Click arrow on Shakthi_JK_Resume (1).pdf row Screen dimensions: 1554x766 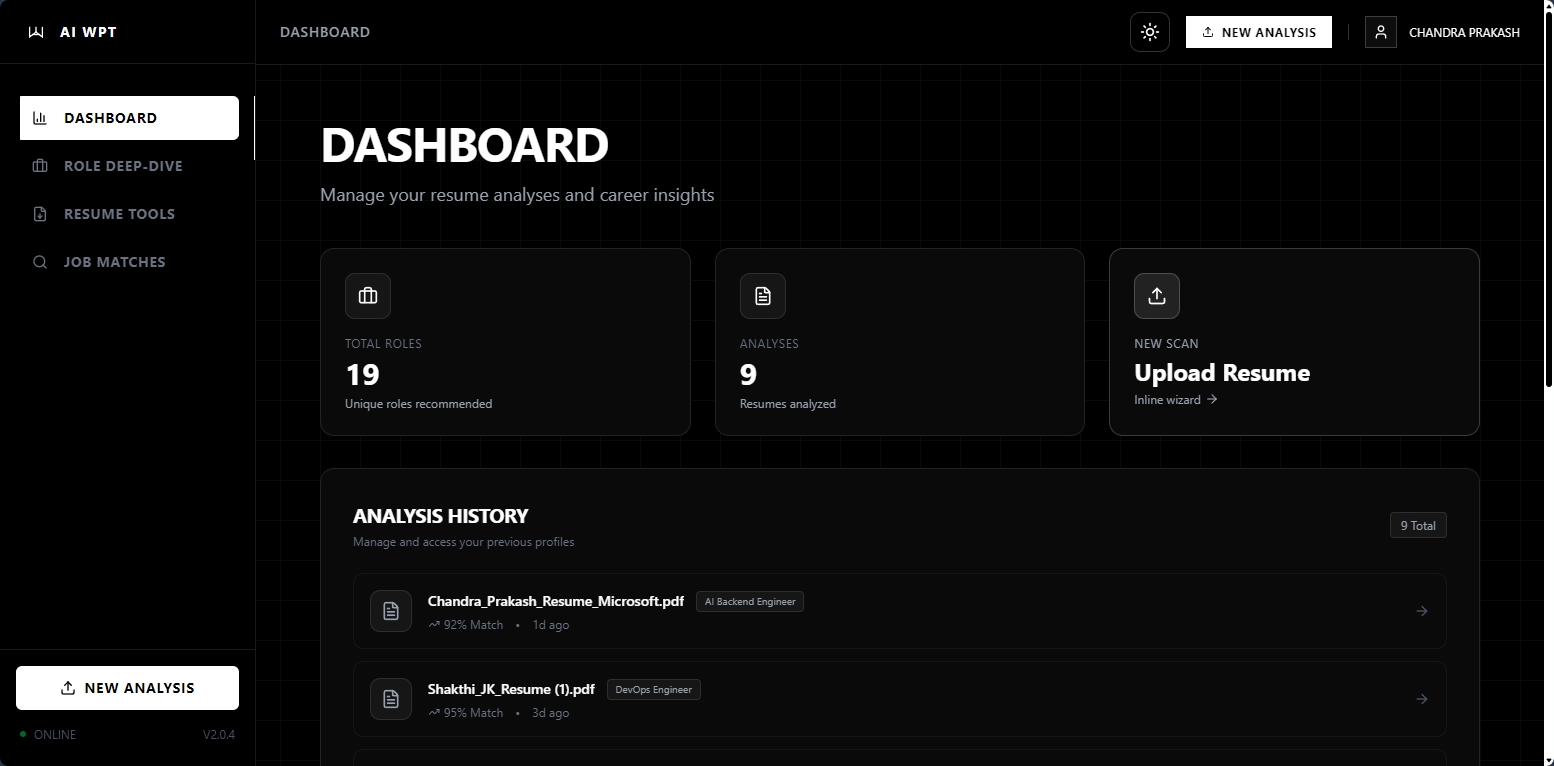1422,699
